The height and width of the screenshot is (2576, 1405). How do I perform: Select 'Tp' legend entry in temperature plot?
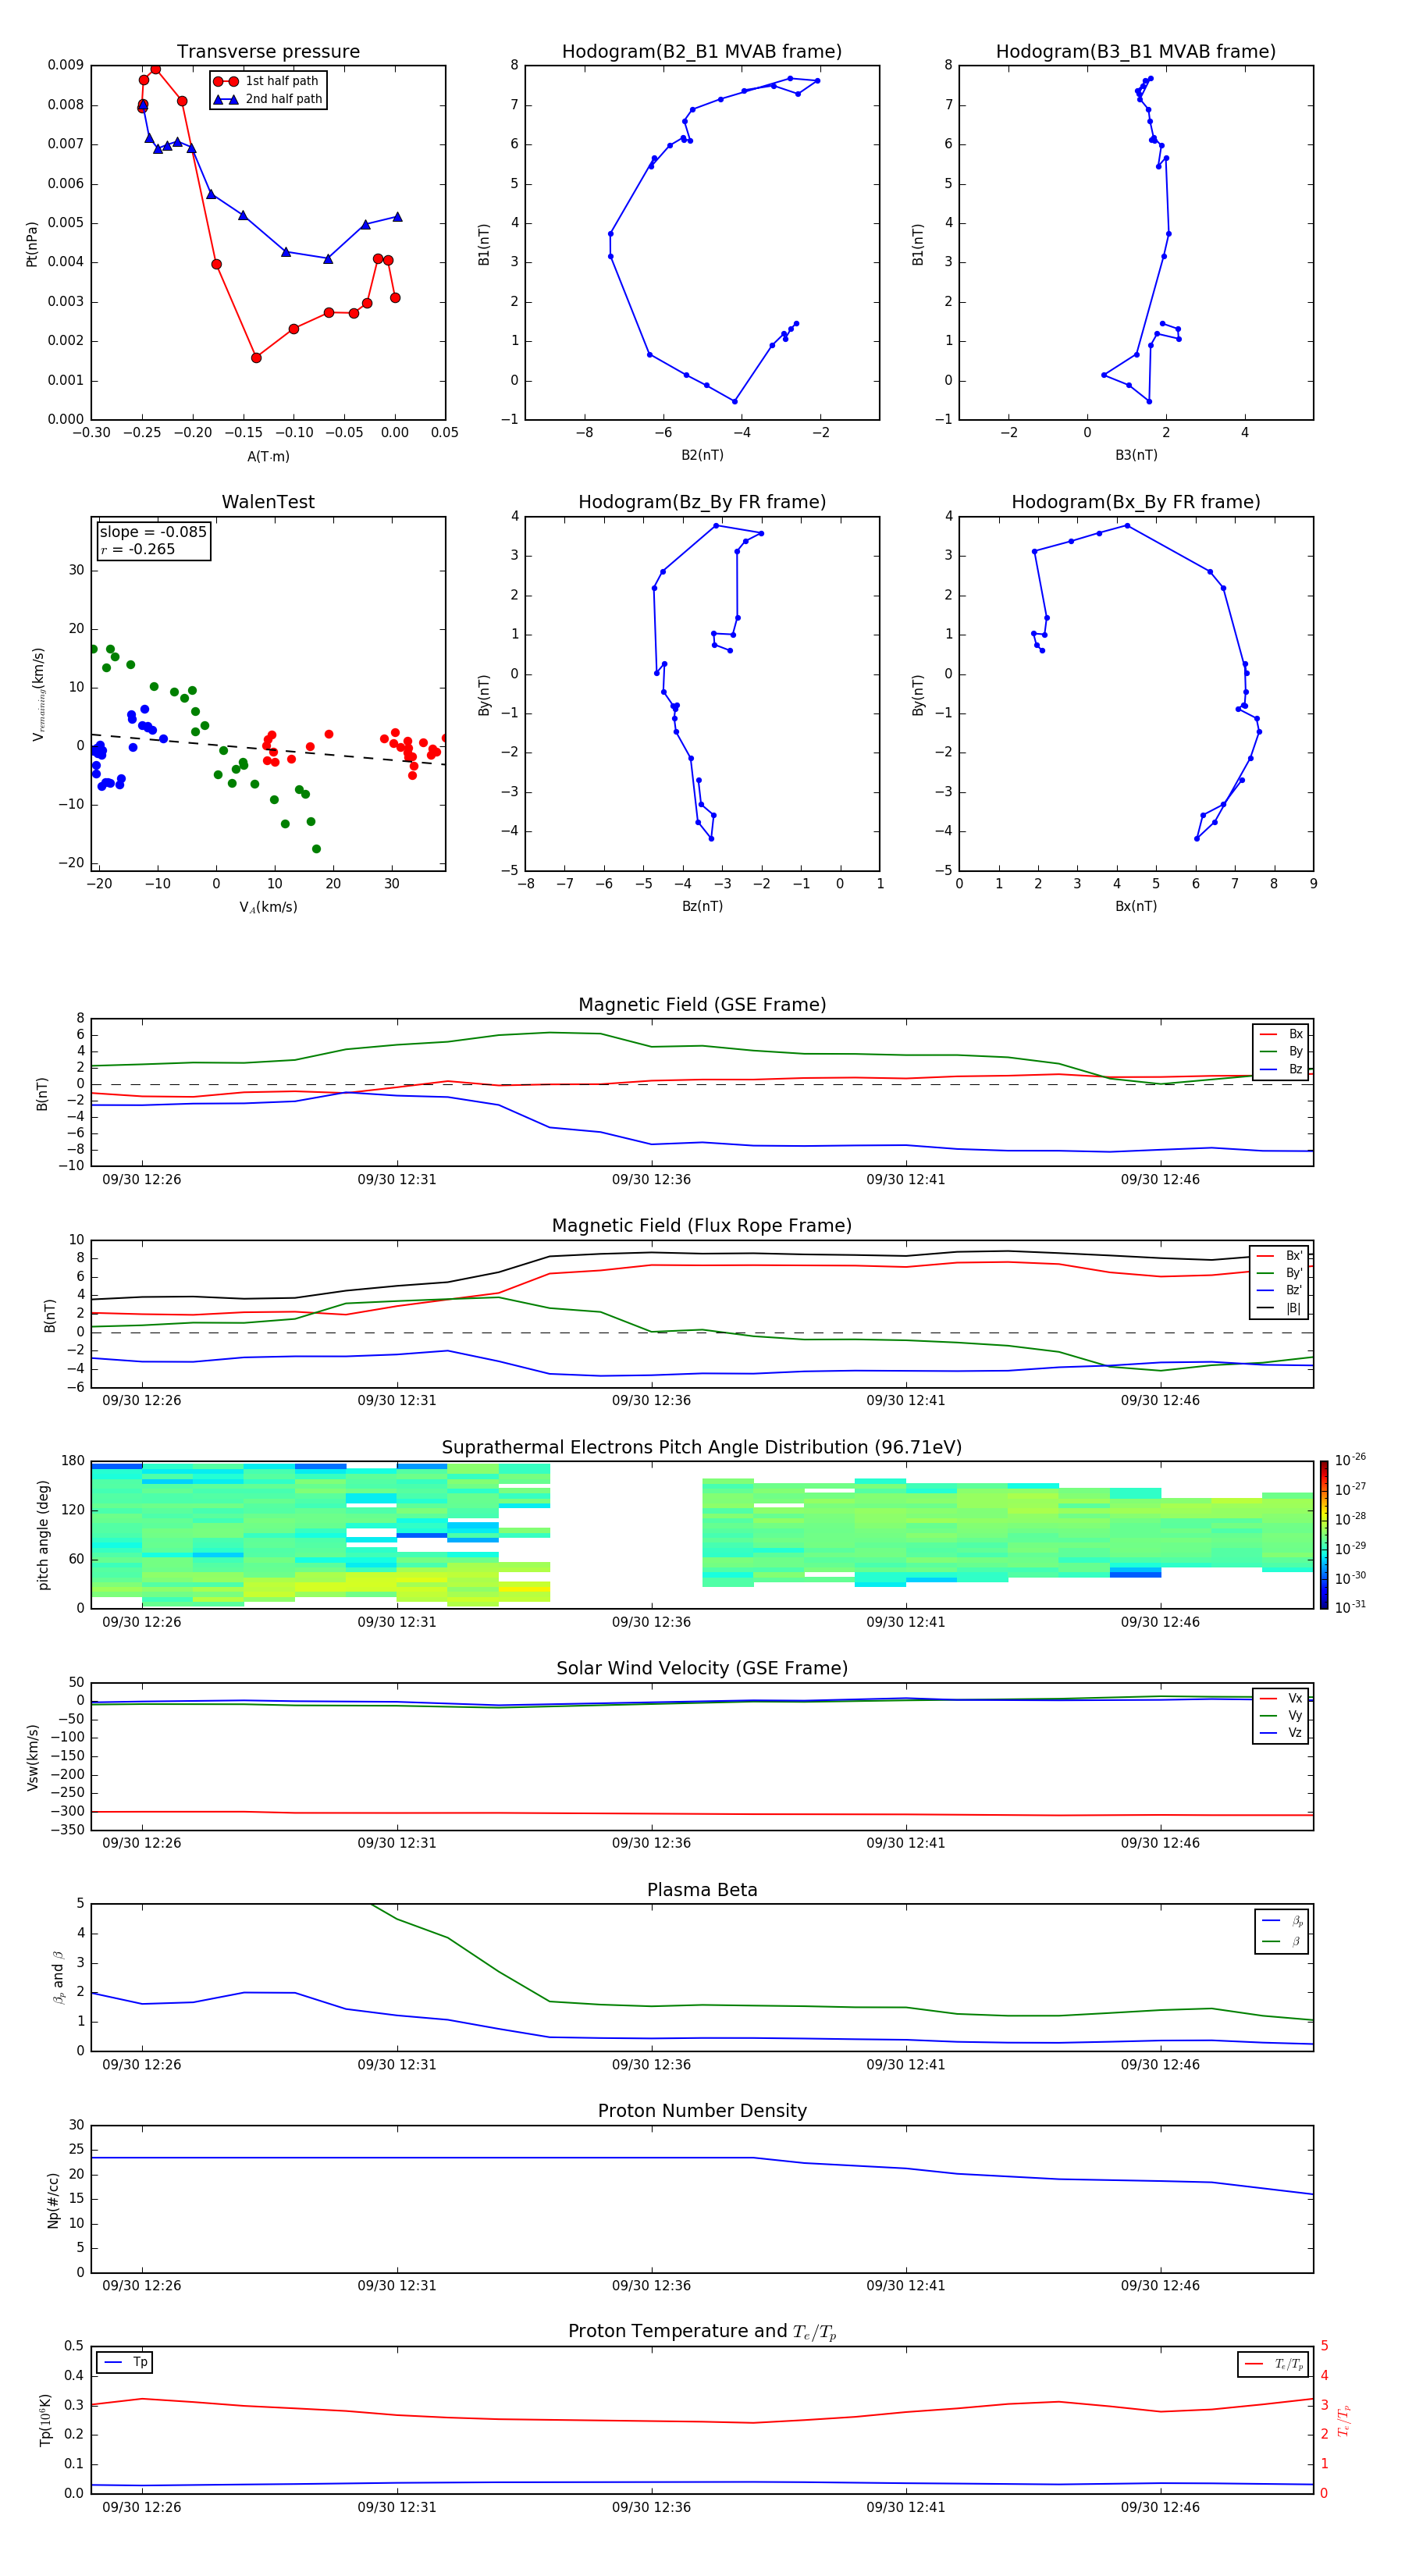(x=125, y=2362)
